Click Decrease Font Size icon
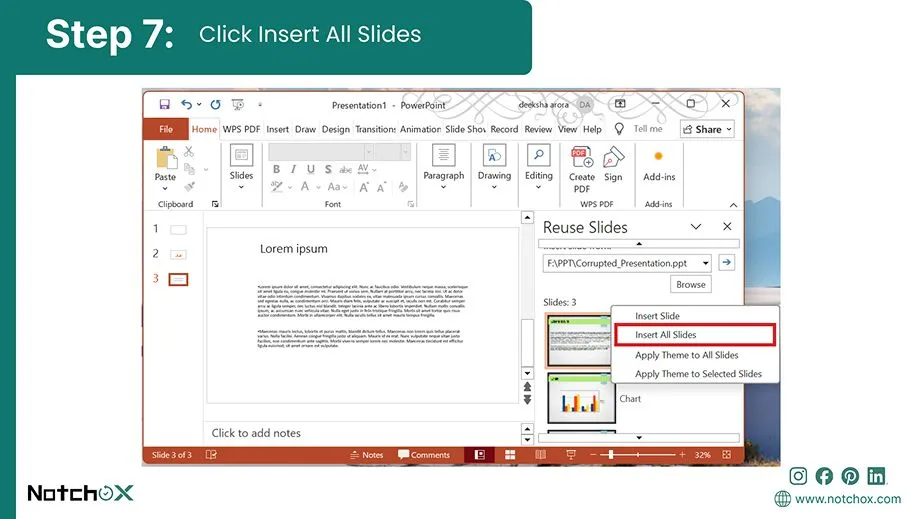Image resolution: width=922 pixels, height=519 pixels. pos(382,187)
